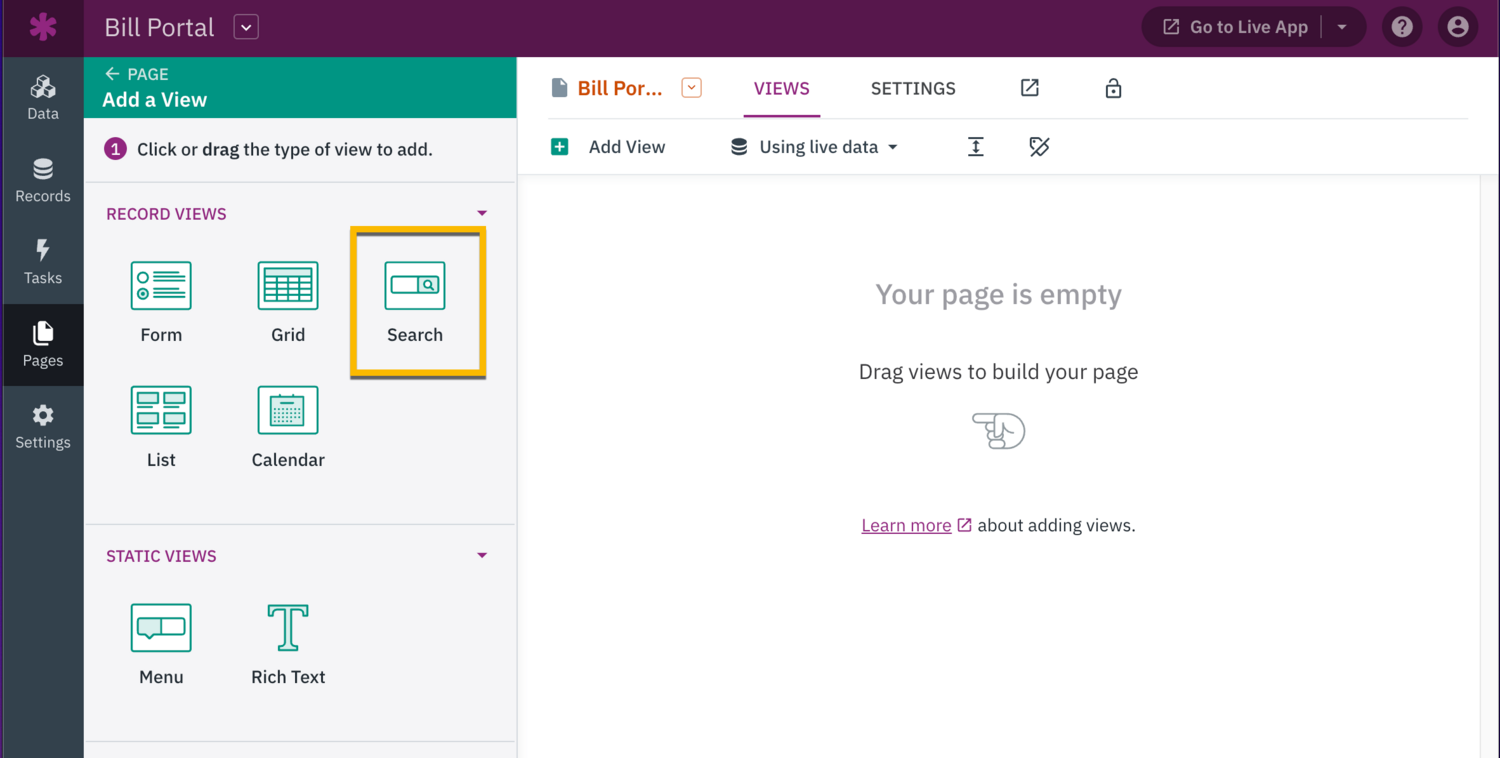Toggle the Data sidebar panel

point(42,97)
